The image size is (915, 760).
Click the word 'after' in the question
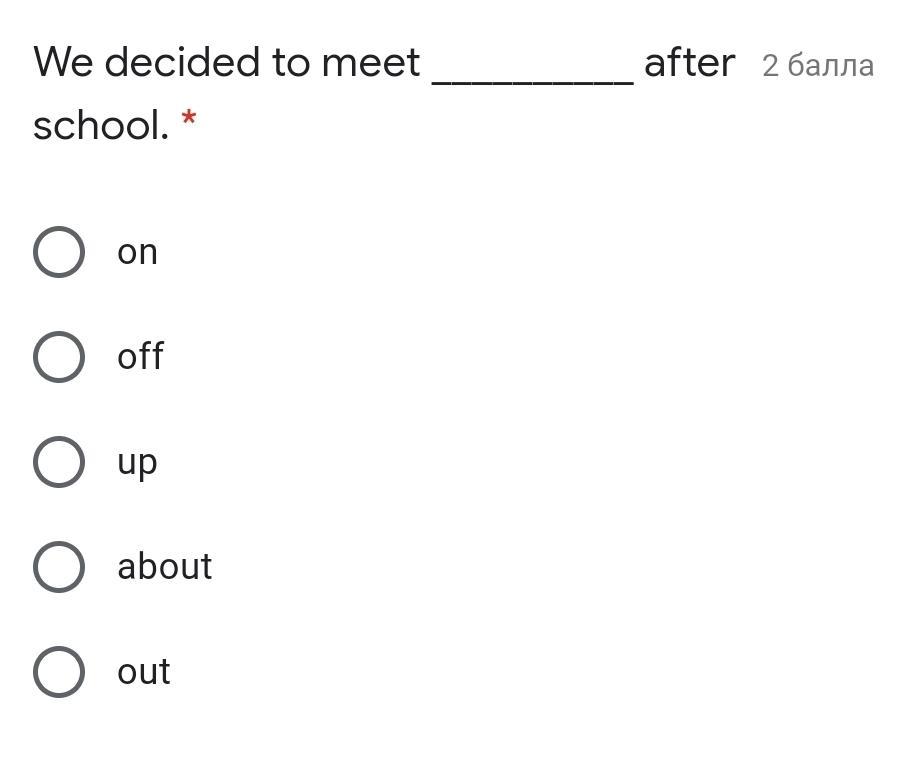[x=689, y=63]
